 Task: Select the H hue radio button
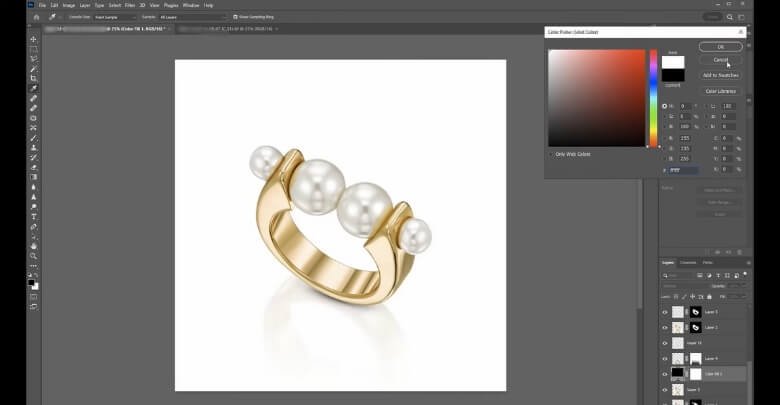(665, 106)
